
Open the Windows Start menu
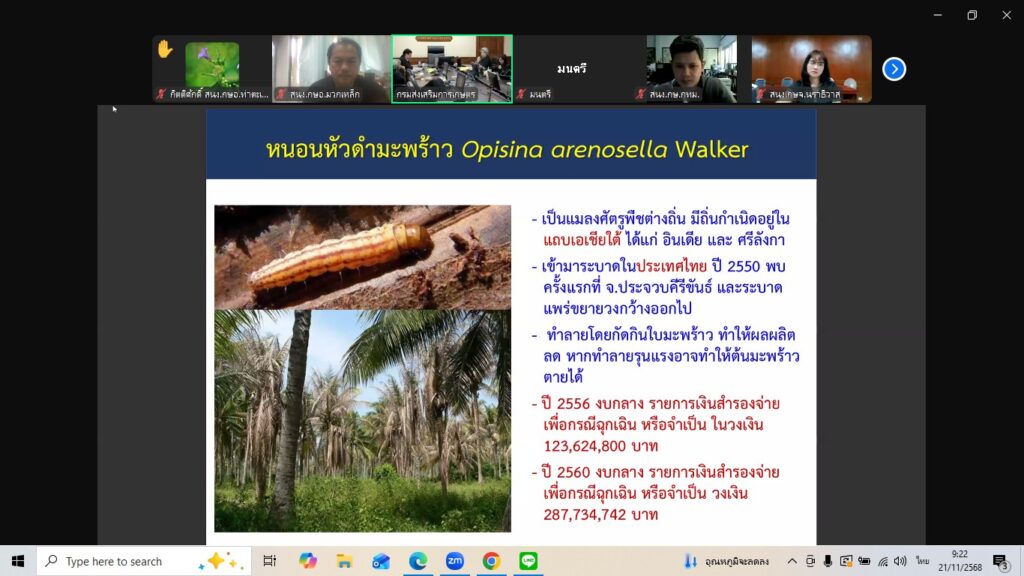(x=17, y=561)
